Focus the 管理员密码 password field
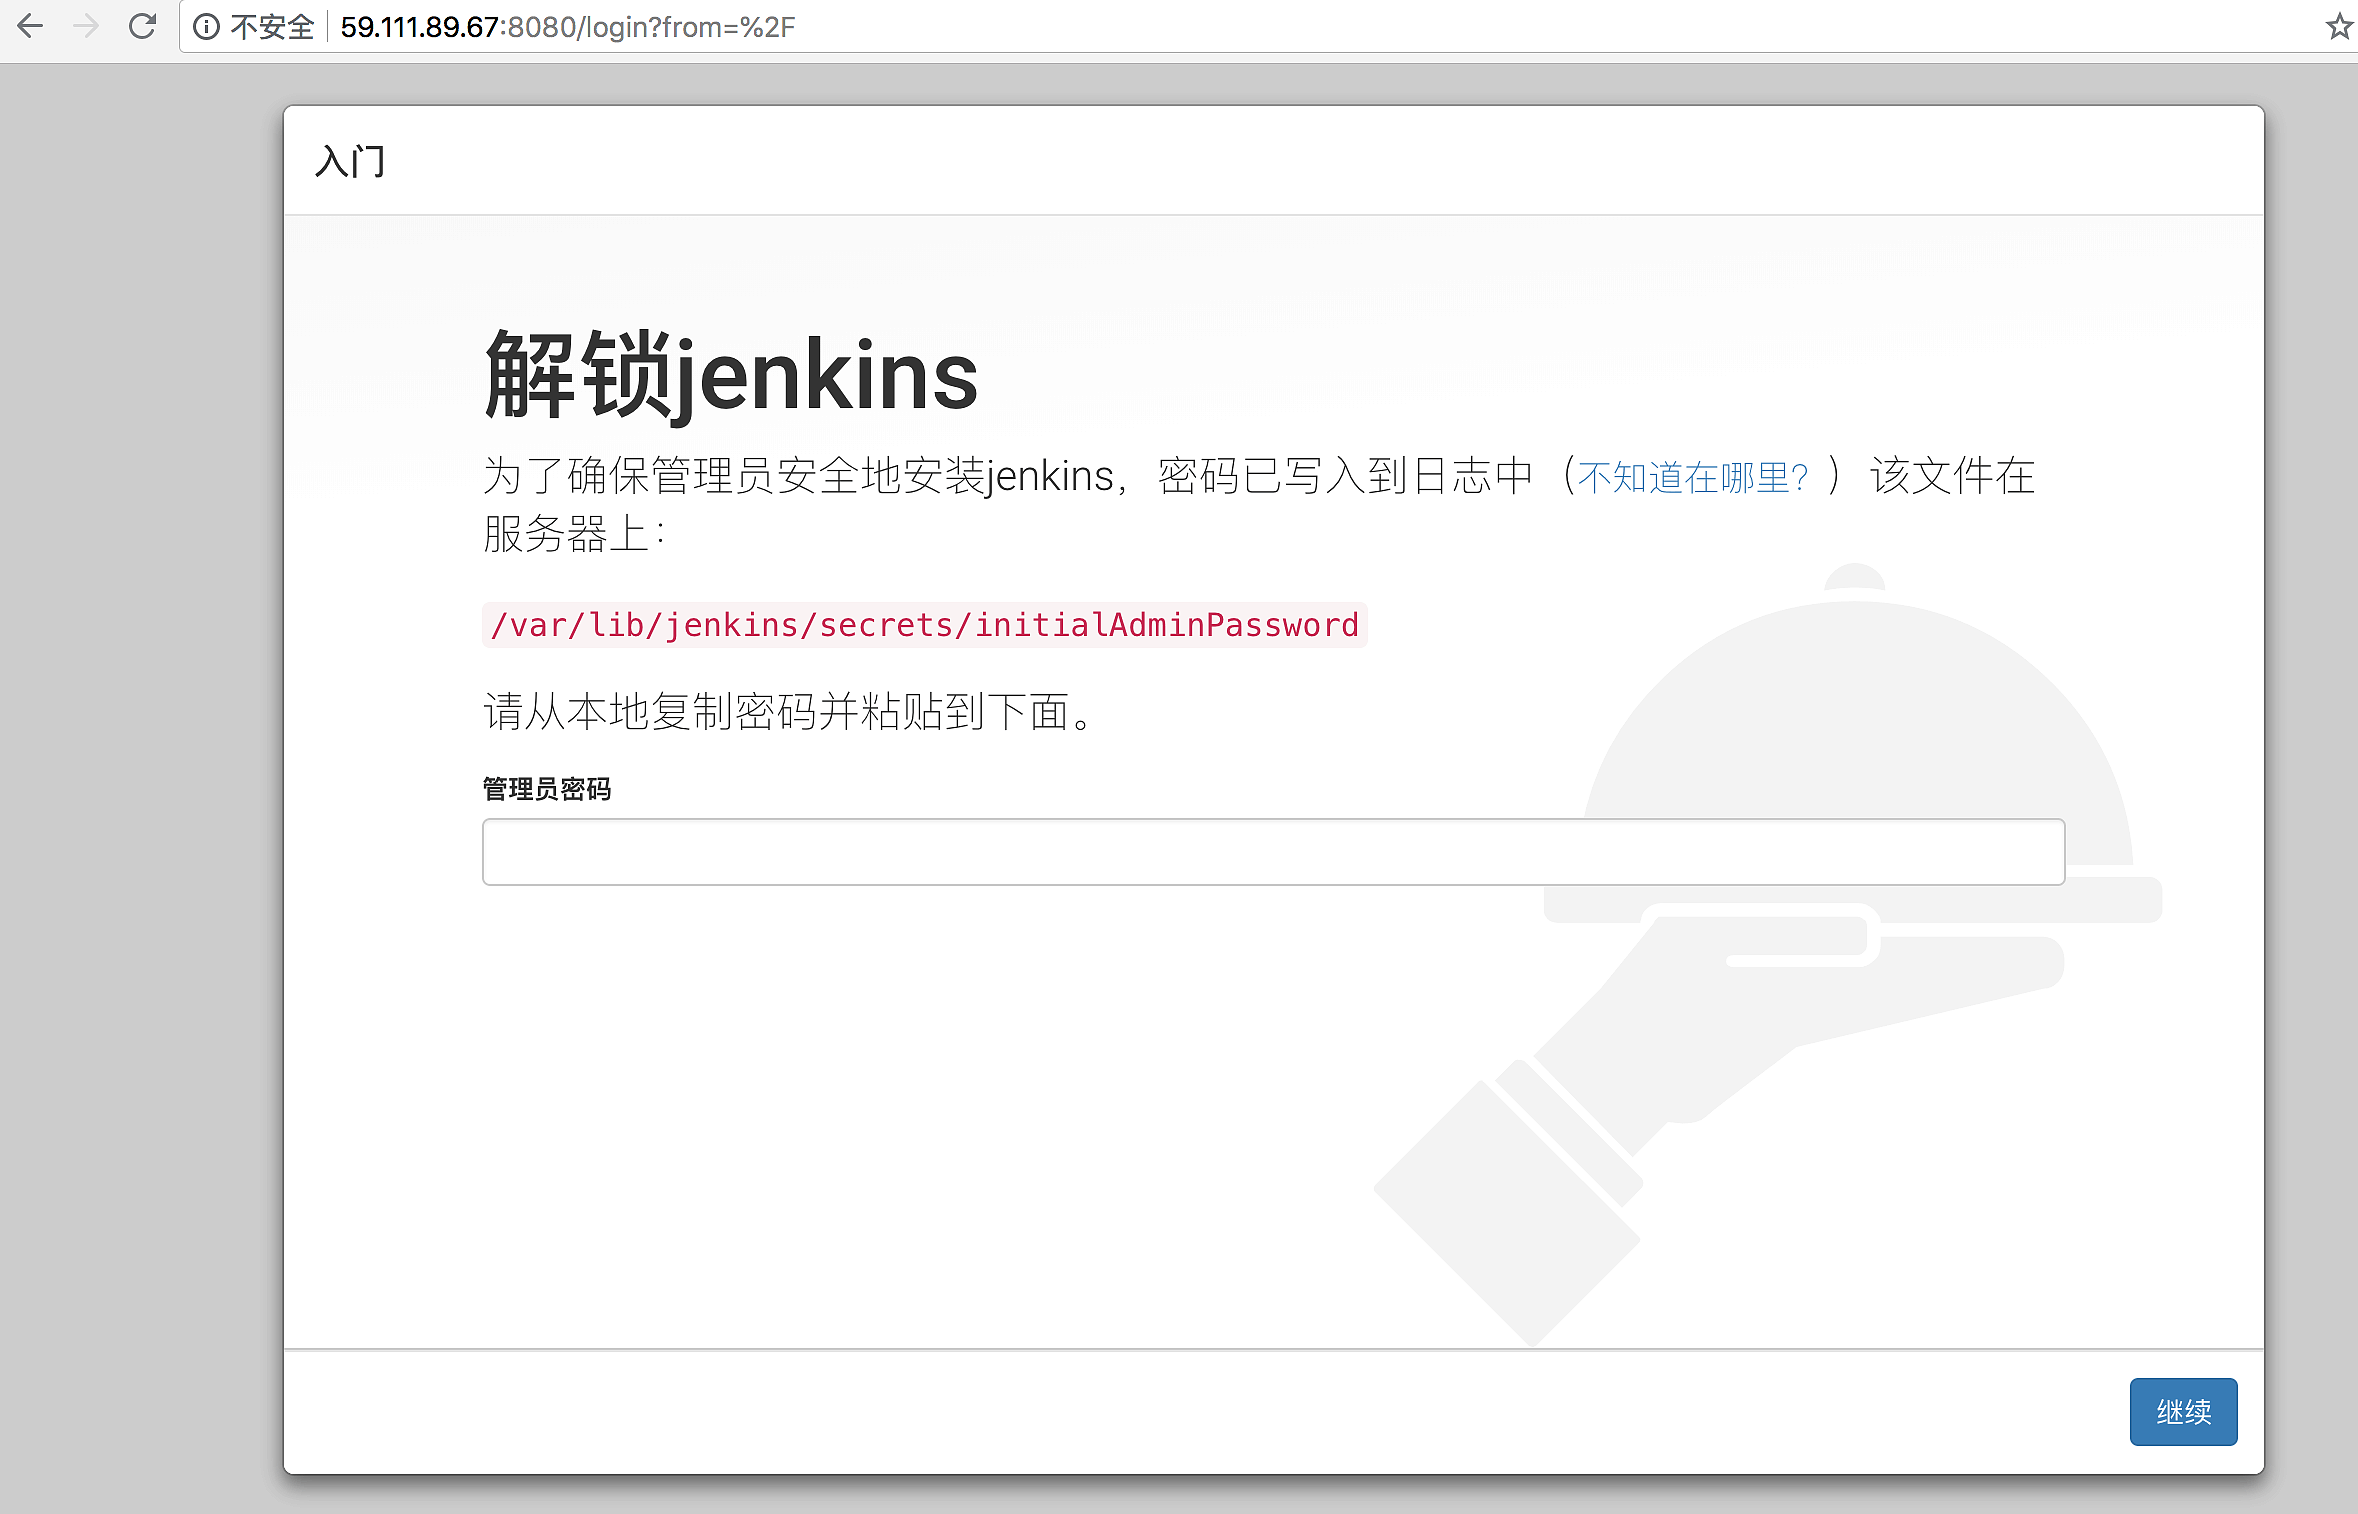 tap(1273, 852)
